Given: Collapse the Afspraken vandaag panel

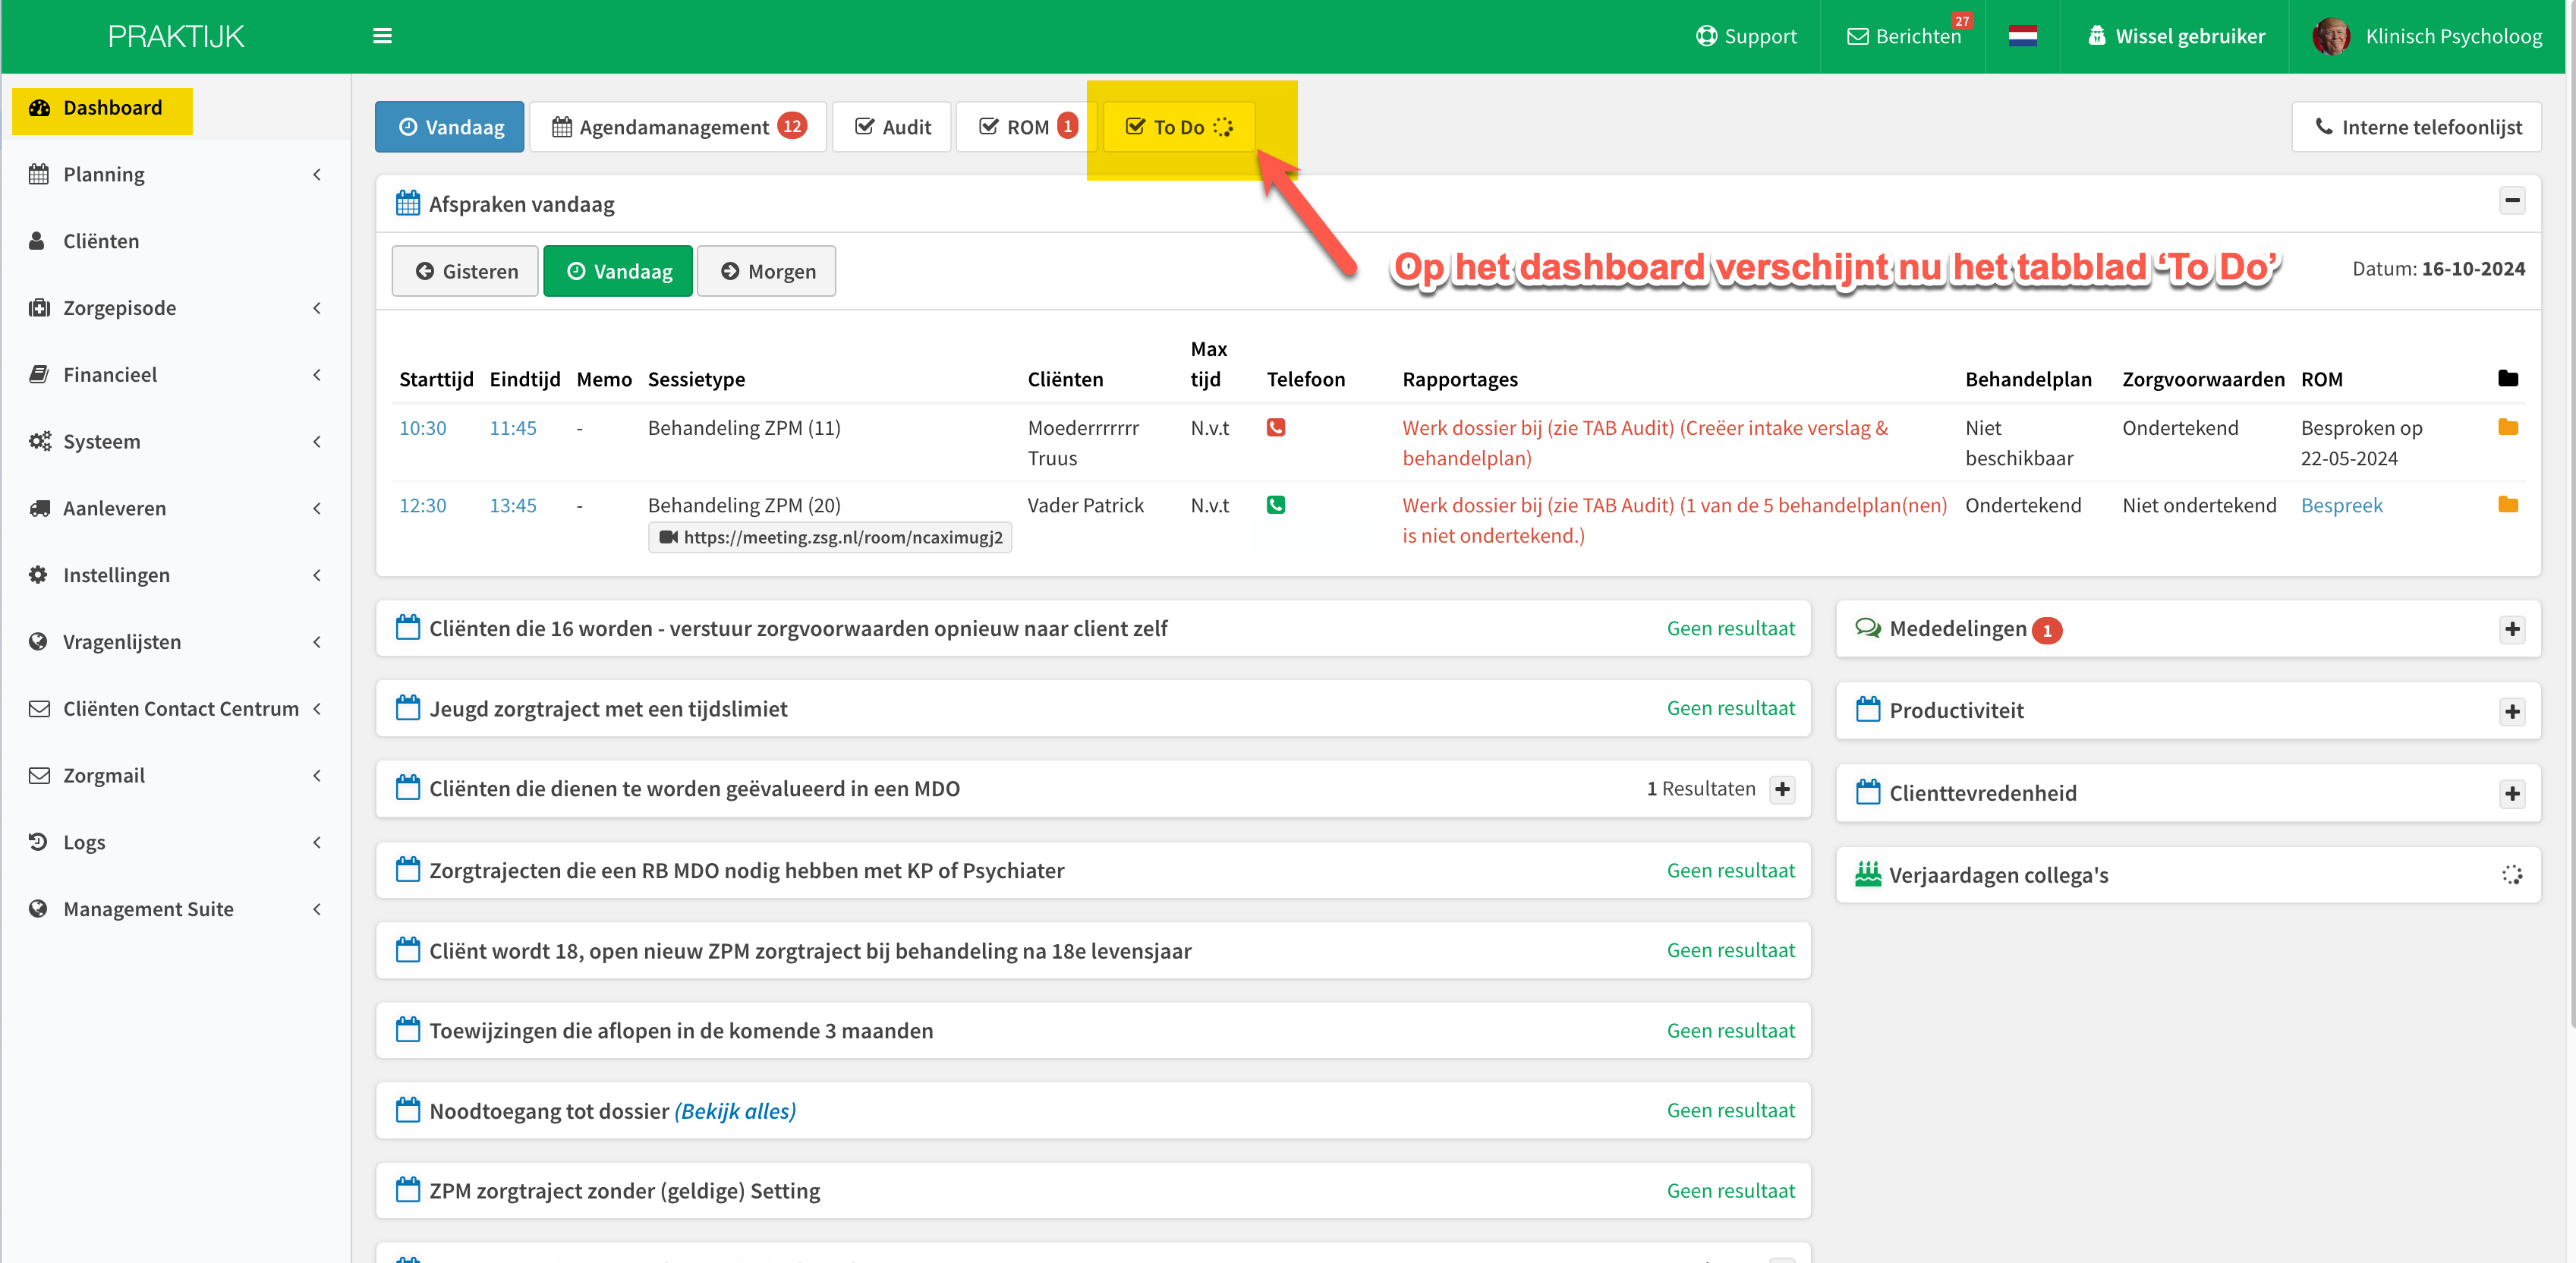Looking at the screenshot, I should pos(2512,201).
